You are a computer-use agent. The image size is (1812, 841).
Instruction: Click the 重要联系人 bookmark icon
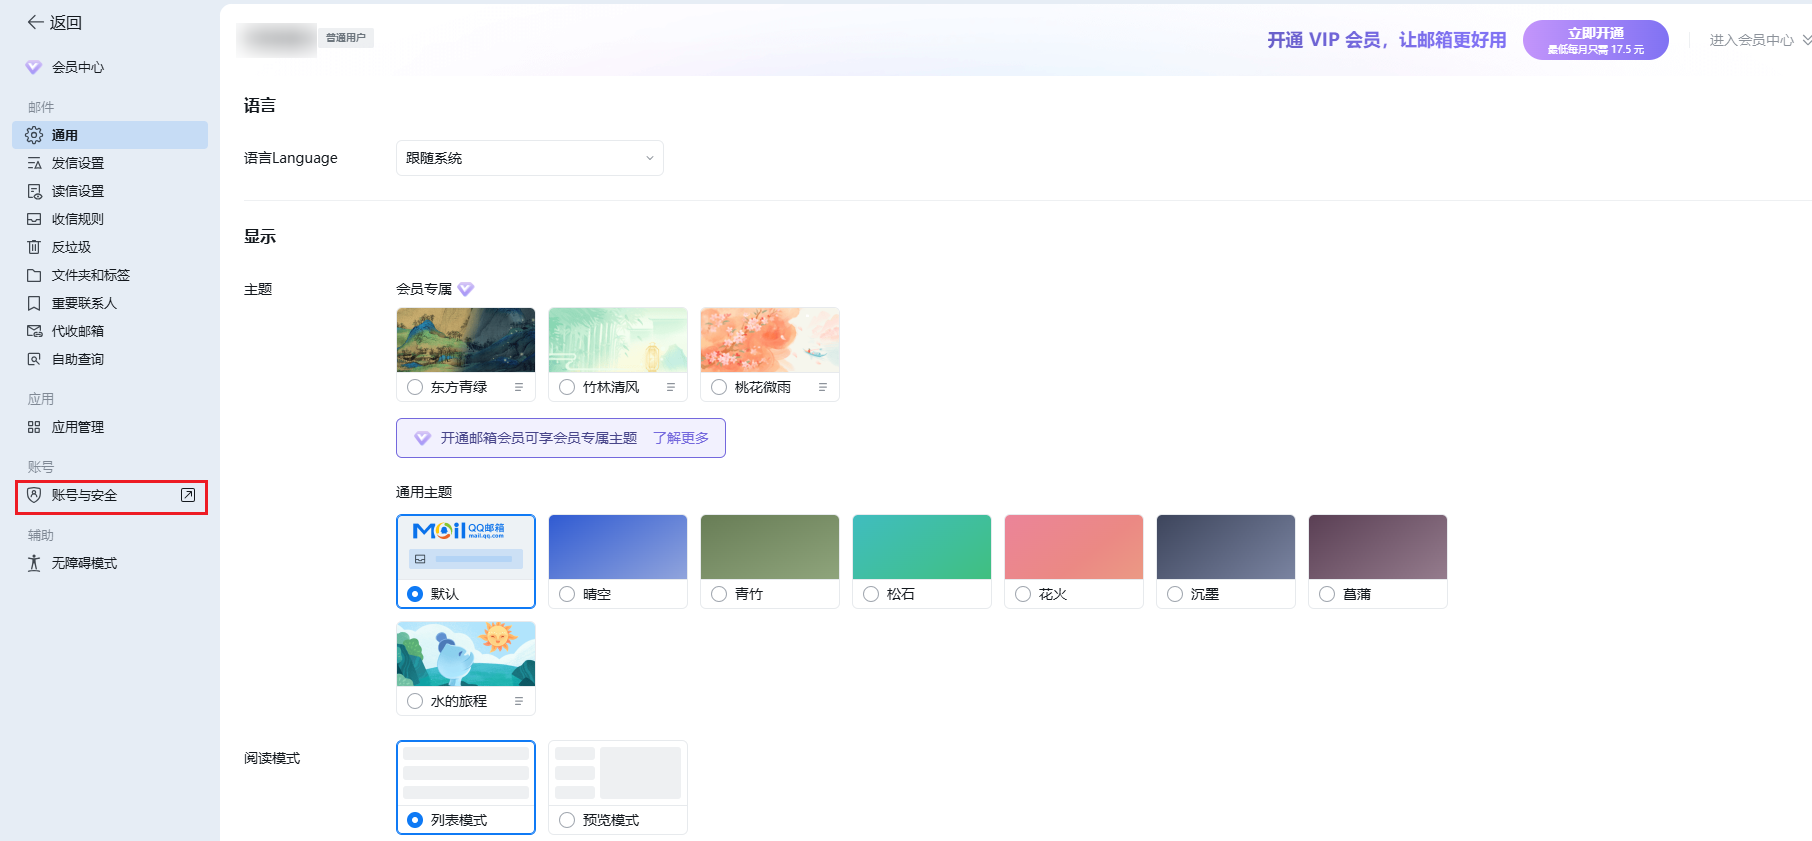(34, 303)
